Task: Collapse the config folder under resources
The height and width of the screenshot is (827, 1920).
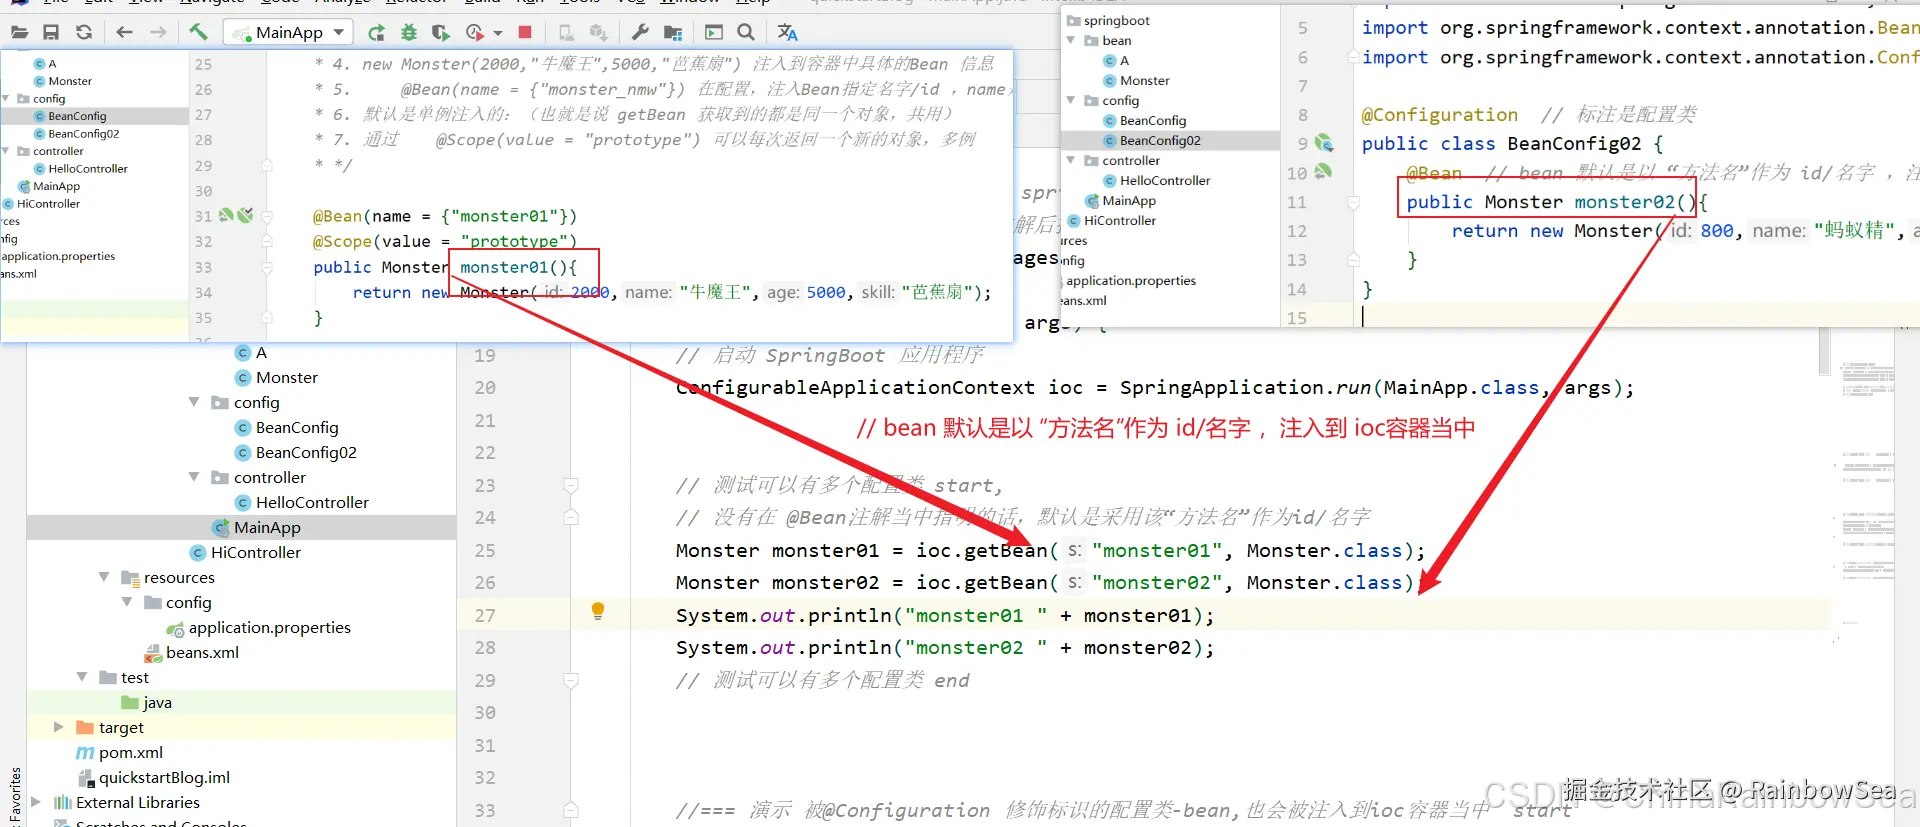Action: (x=127, y=602)
